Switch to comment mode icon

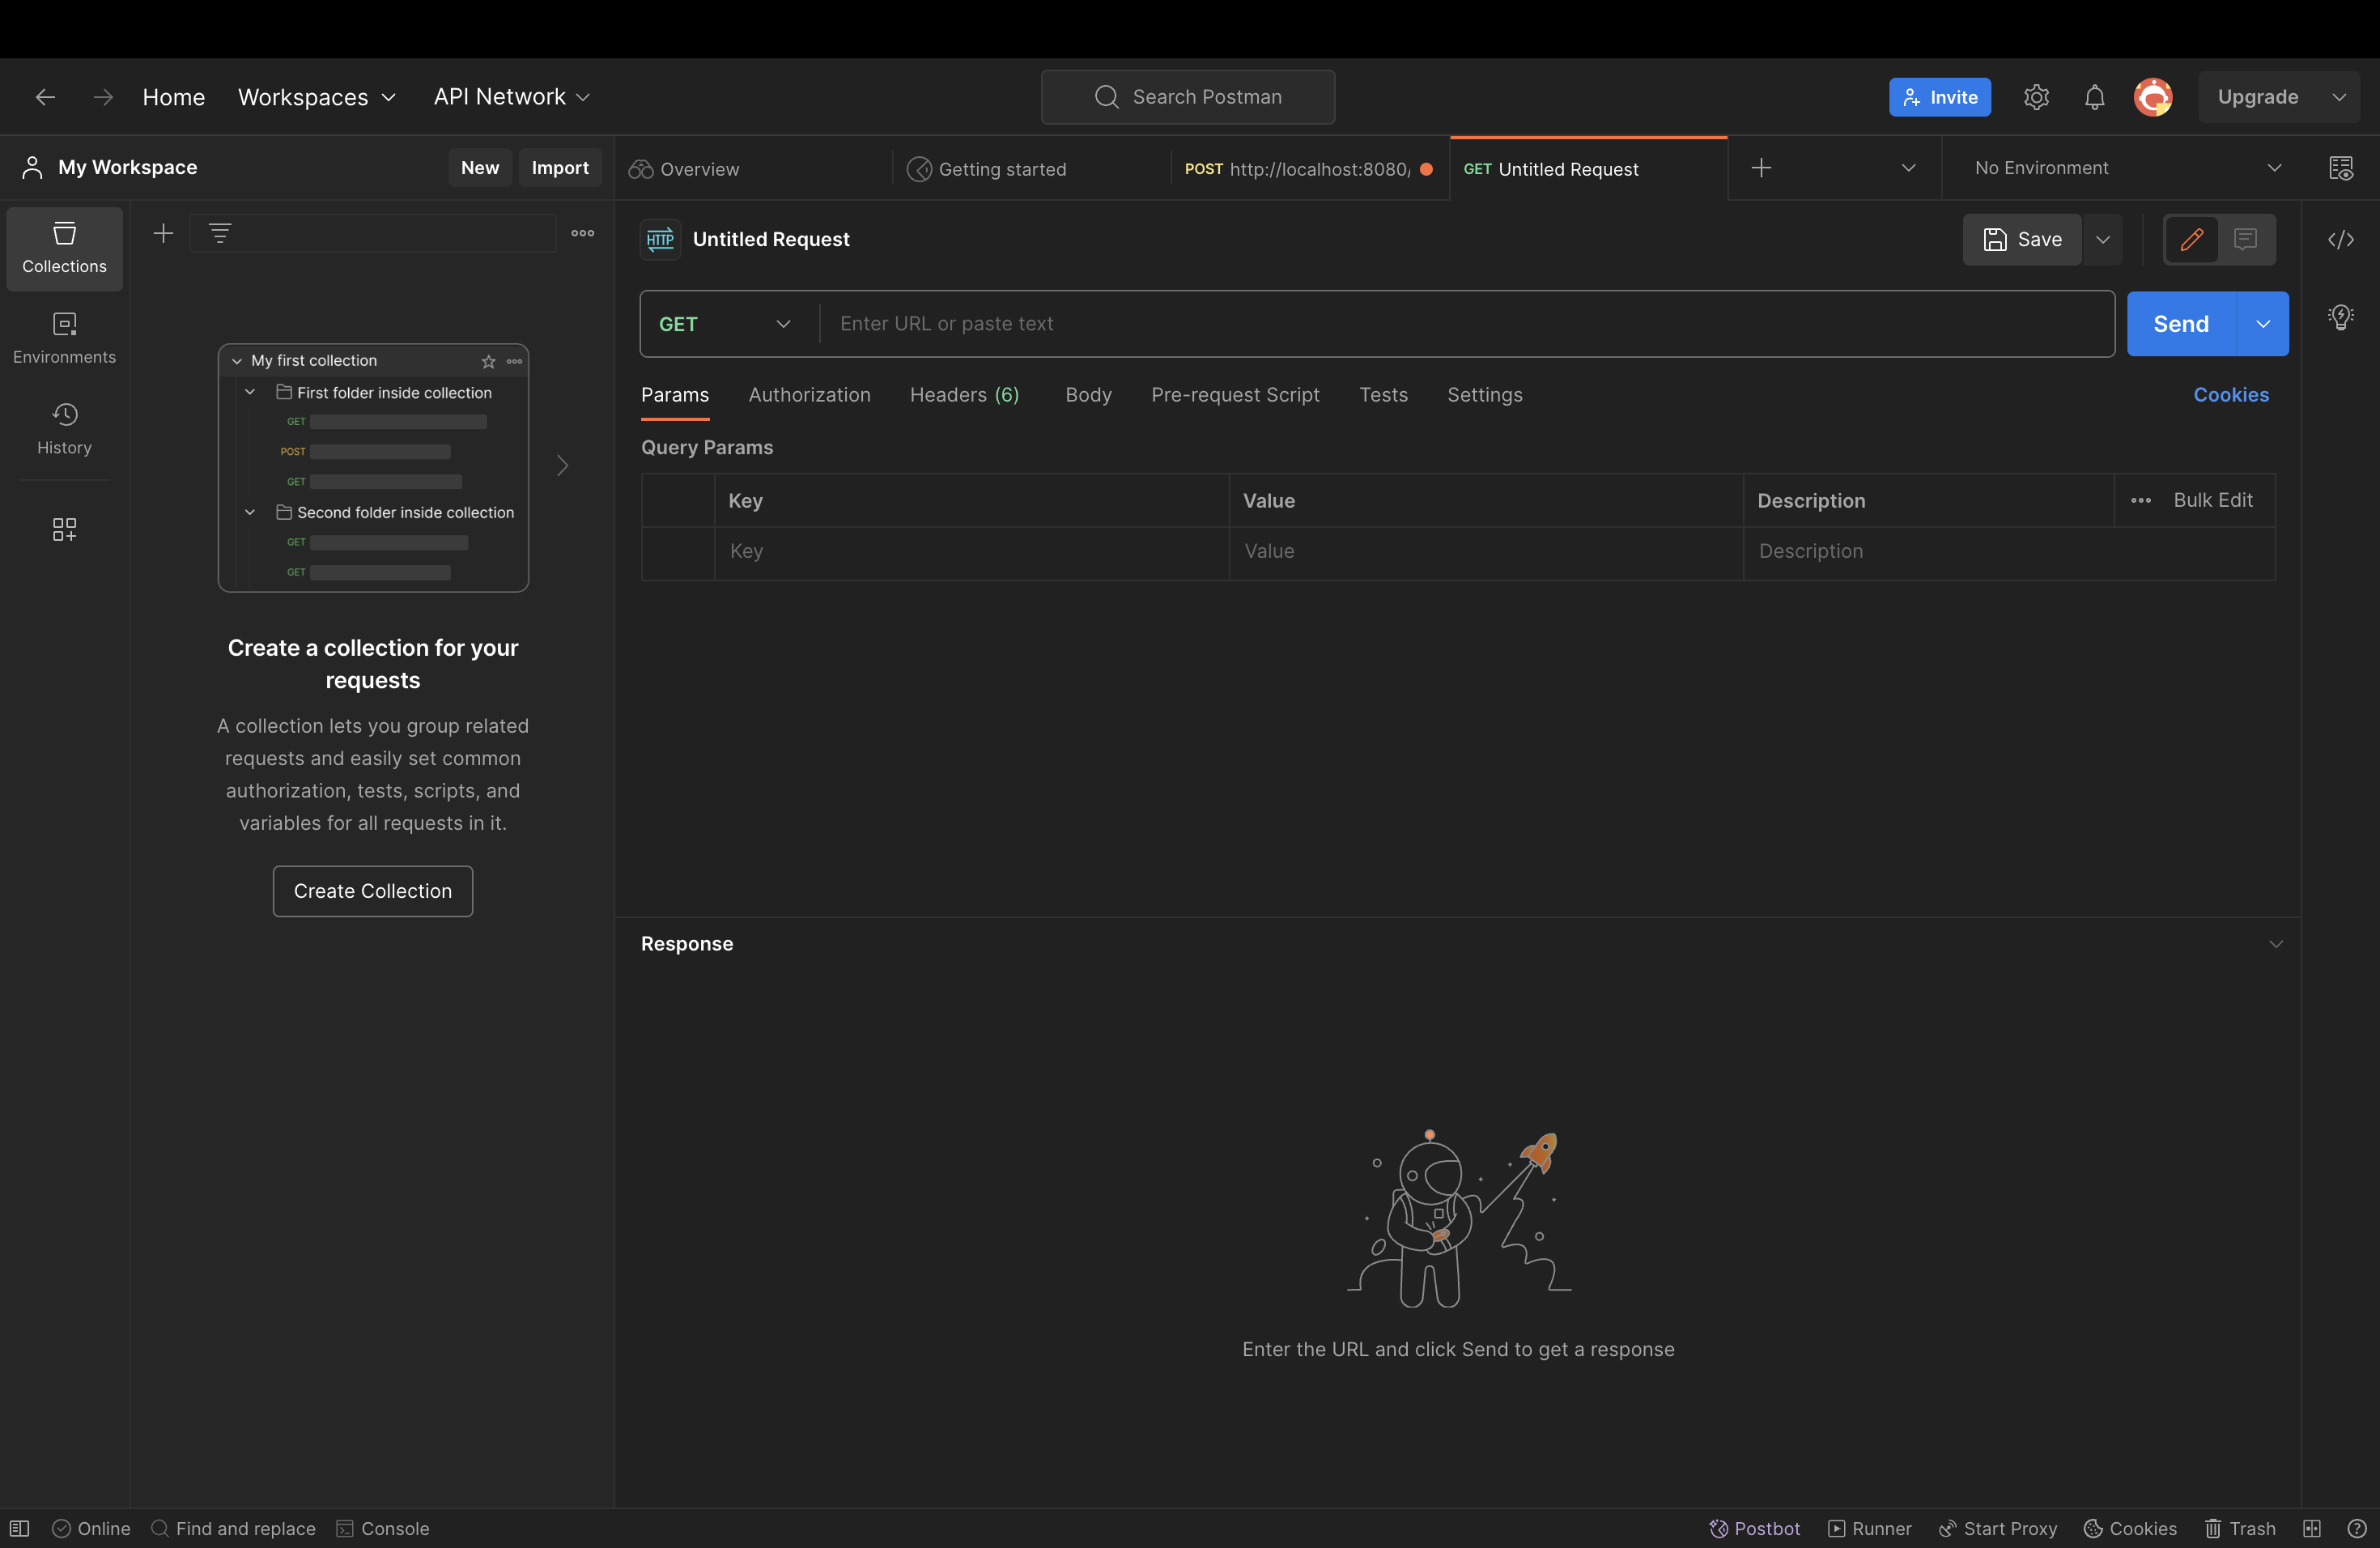tap(2246, 239)
